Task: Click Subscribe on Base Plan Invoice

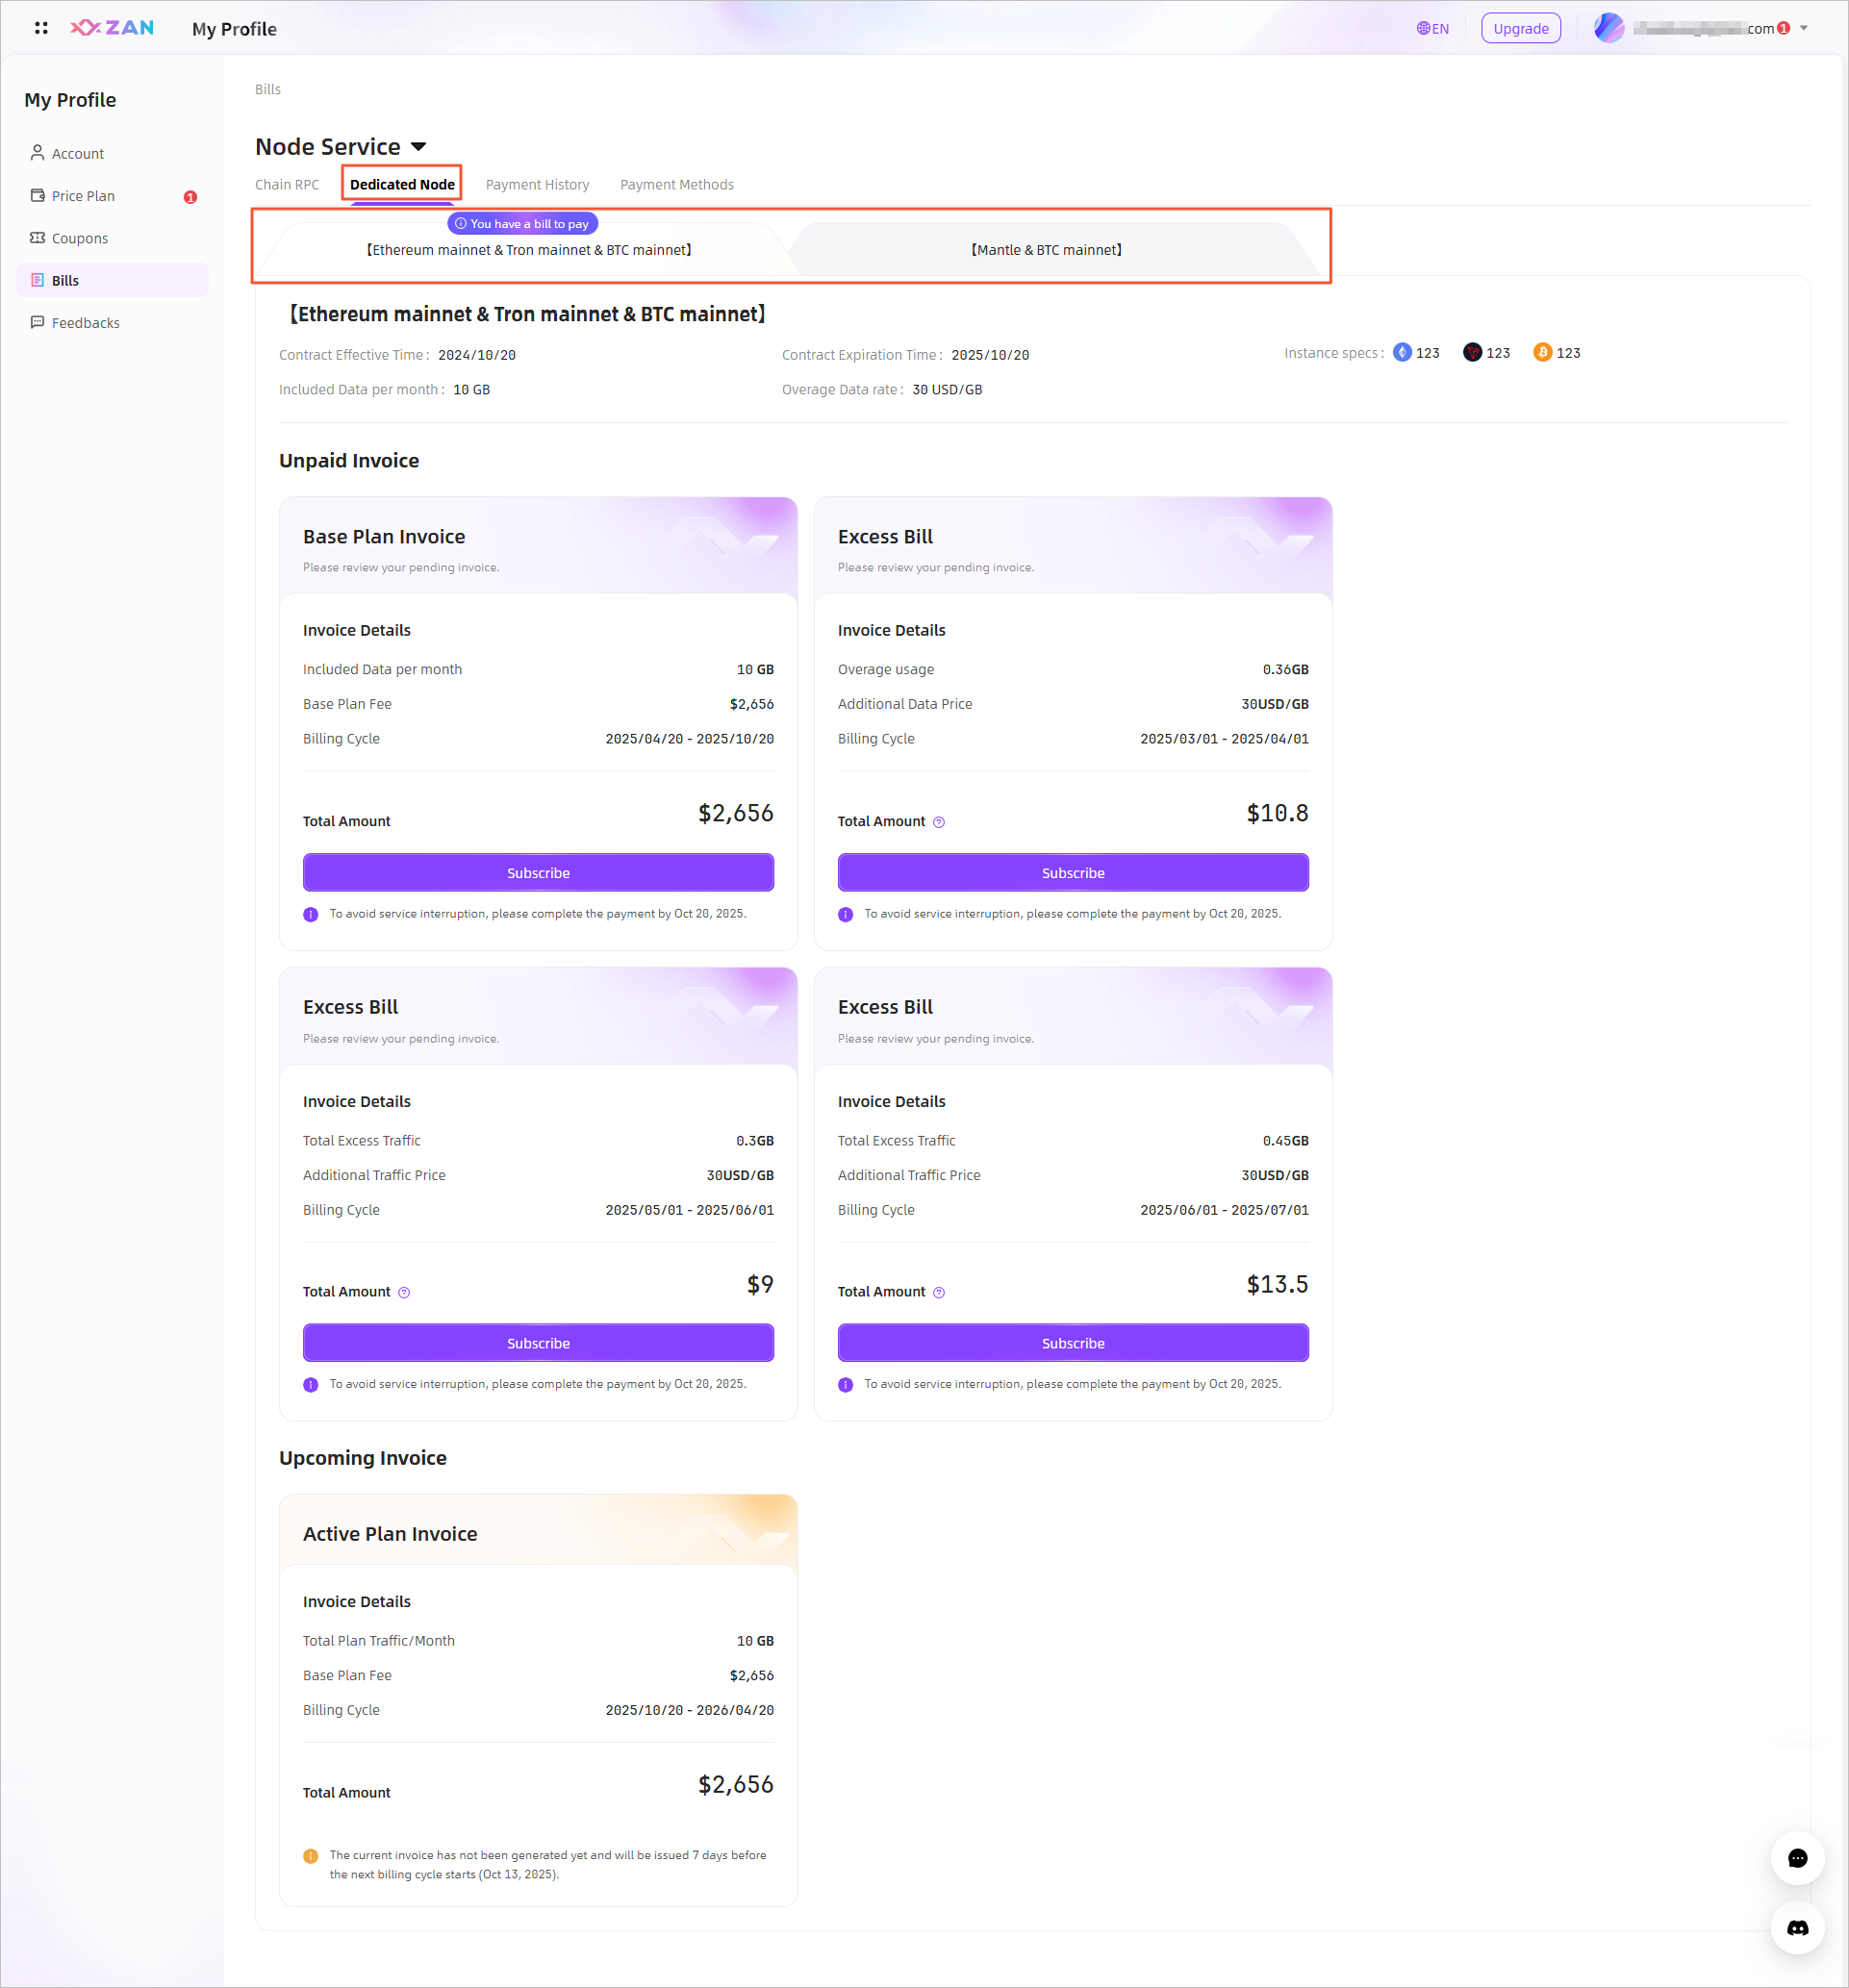Action: coord(538,872)
